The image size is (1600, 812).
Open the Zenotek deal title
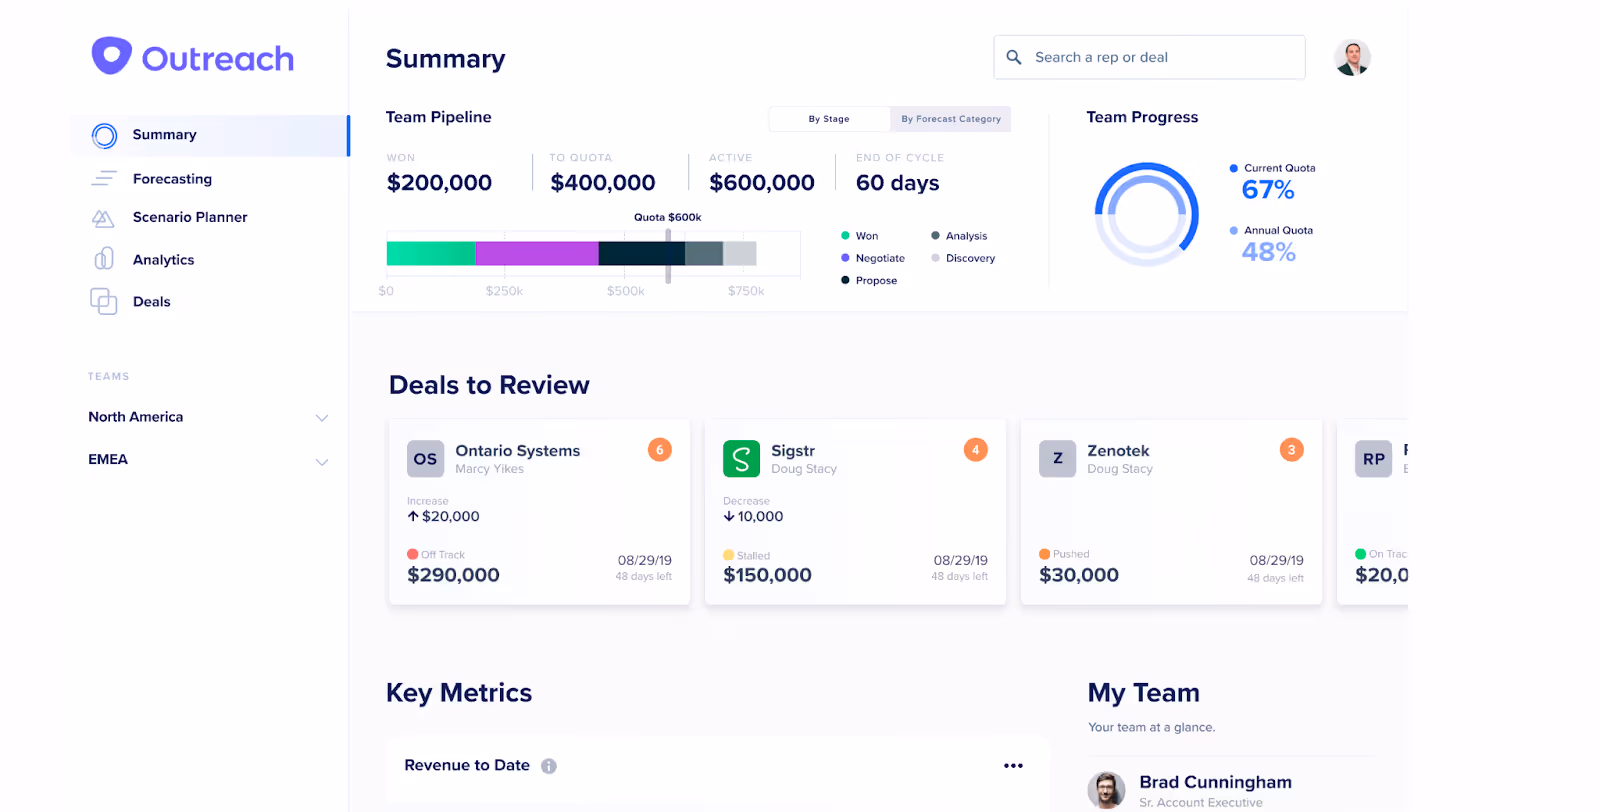[1118, 451]
